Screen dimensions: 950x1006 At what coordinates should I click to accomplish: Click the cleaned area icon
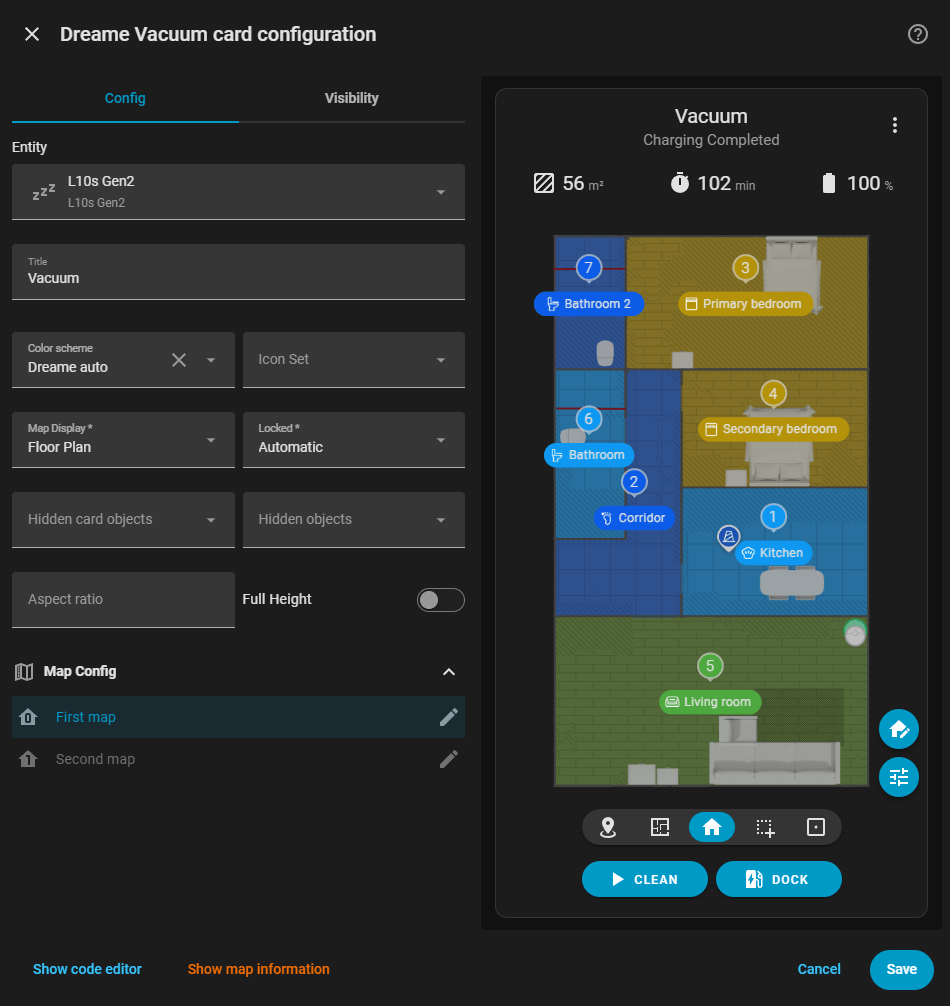[x=543, y=183]
